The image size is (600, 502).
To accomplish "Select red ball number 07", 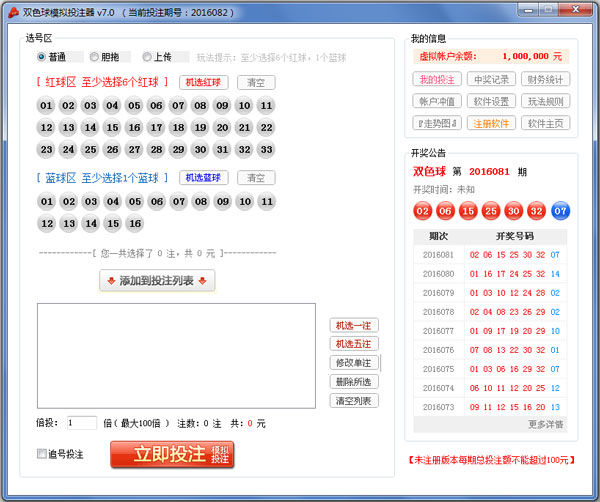I will point(178,106).
